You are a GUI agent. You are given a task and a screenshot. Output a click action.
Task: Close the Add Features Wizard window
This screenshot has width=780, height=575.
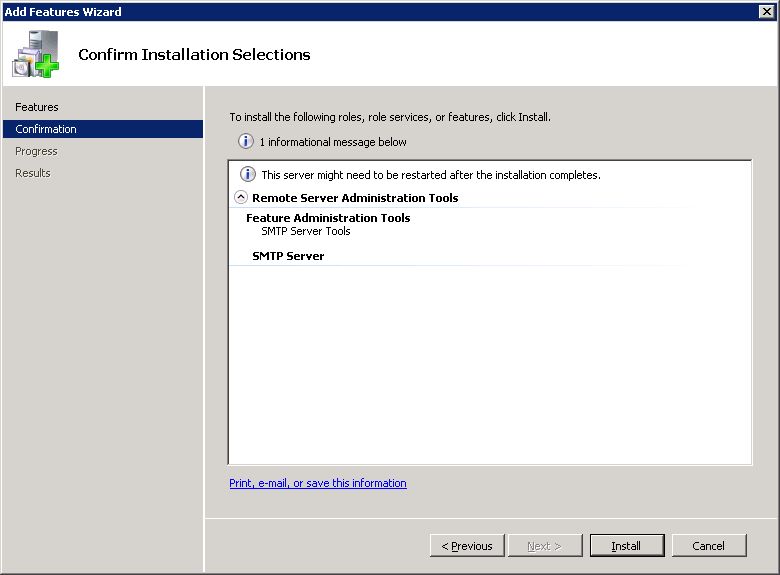coord(766,11)
